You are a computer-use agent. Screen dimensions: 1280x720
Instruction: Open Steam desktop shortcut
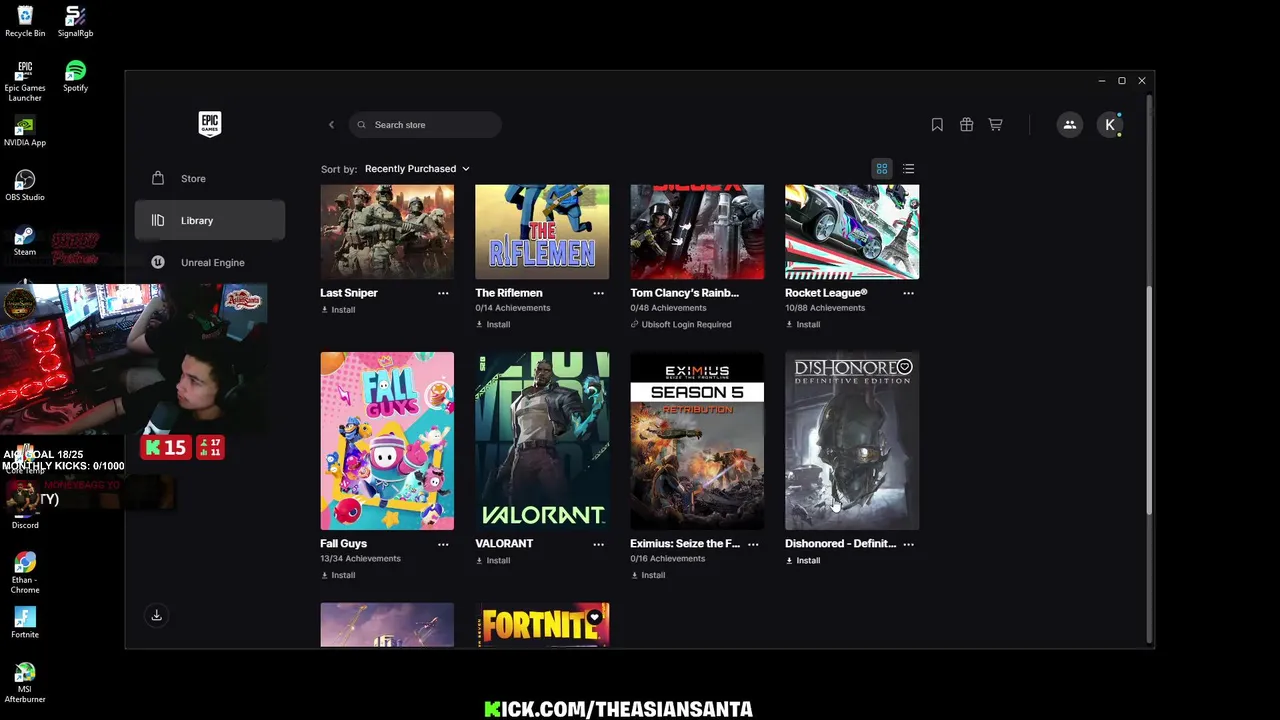click(25, 241)
